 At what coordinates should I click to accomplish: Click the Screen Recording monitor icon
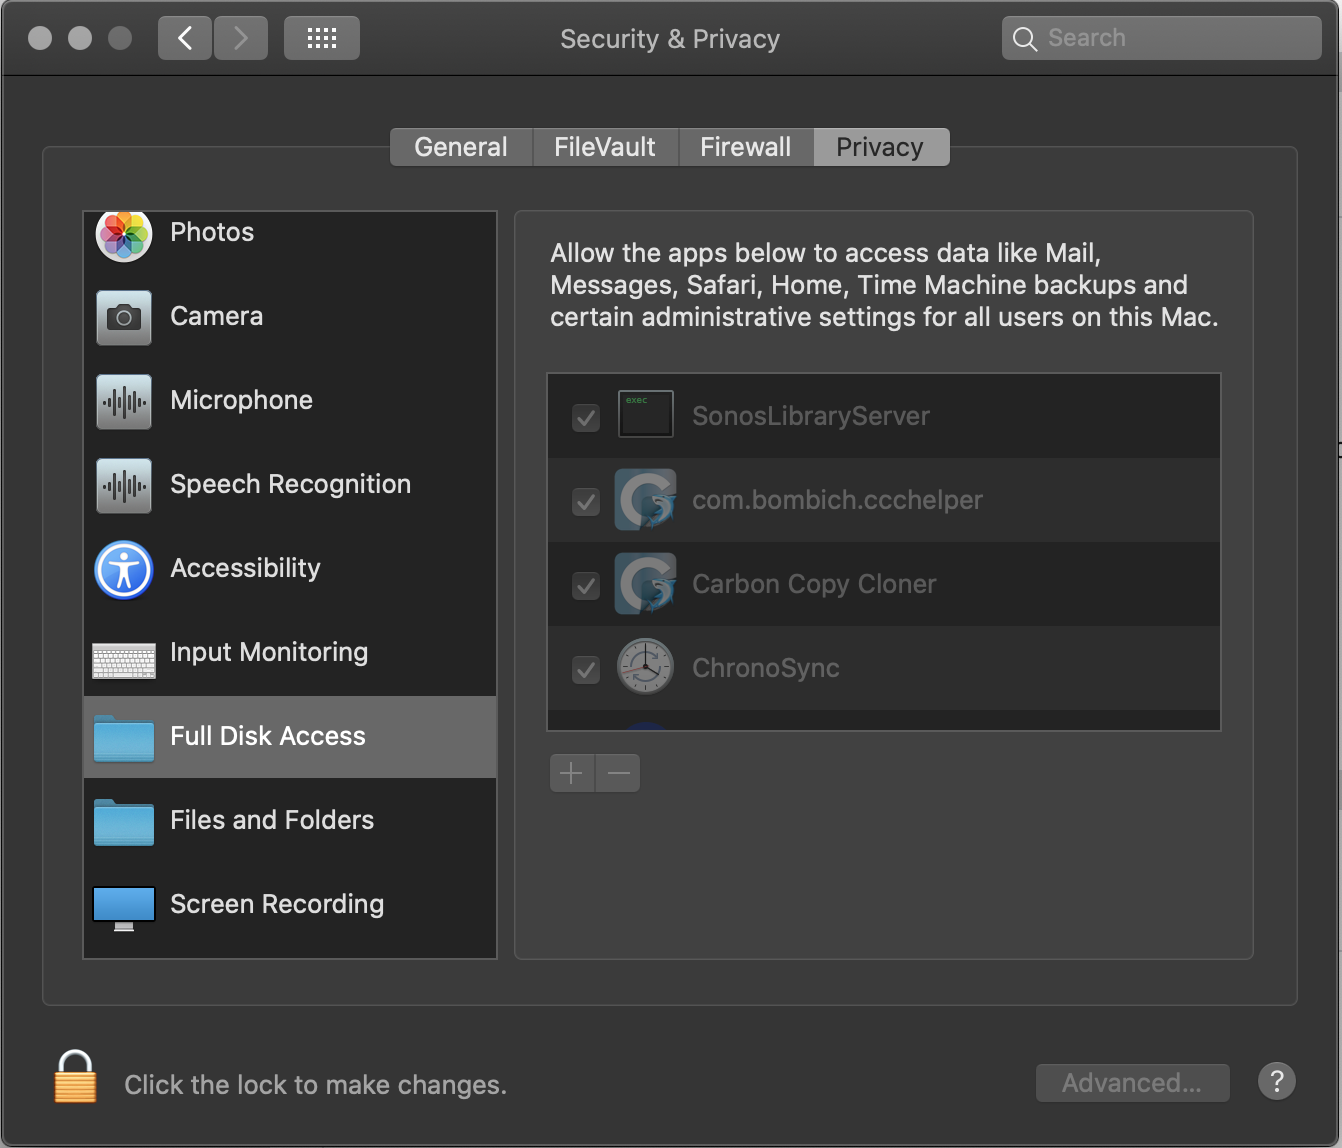pos(124,908)
